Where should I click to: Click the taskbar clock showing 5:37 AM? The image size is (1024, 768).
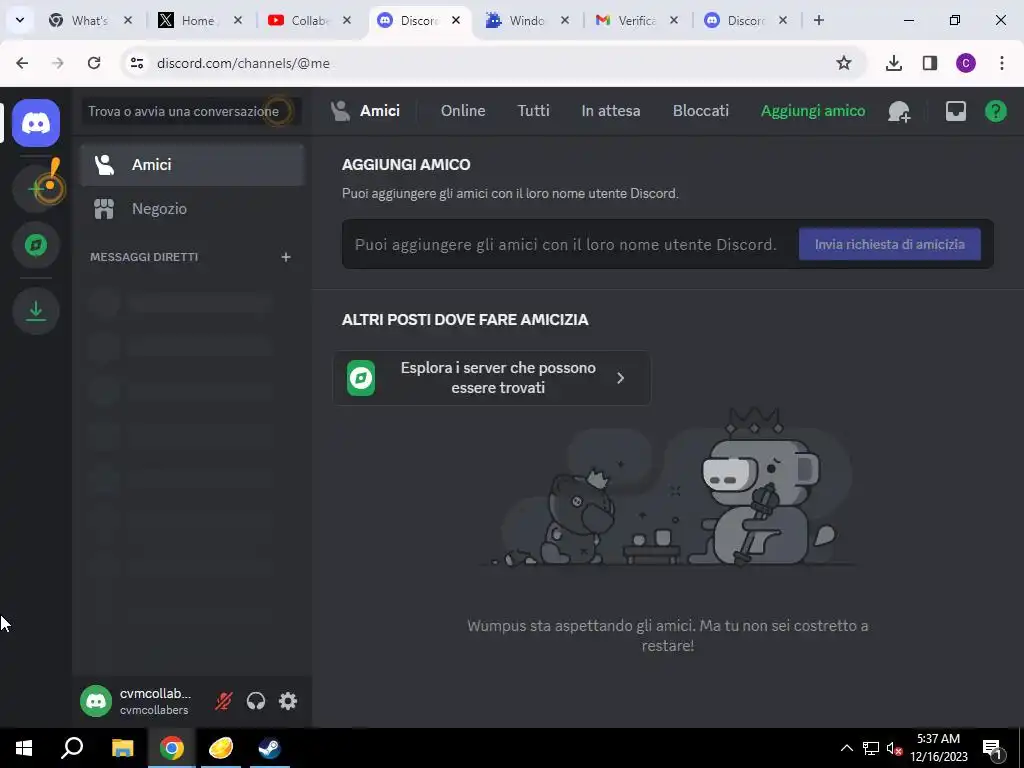point(938,748)
